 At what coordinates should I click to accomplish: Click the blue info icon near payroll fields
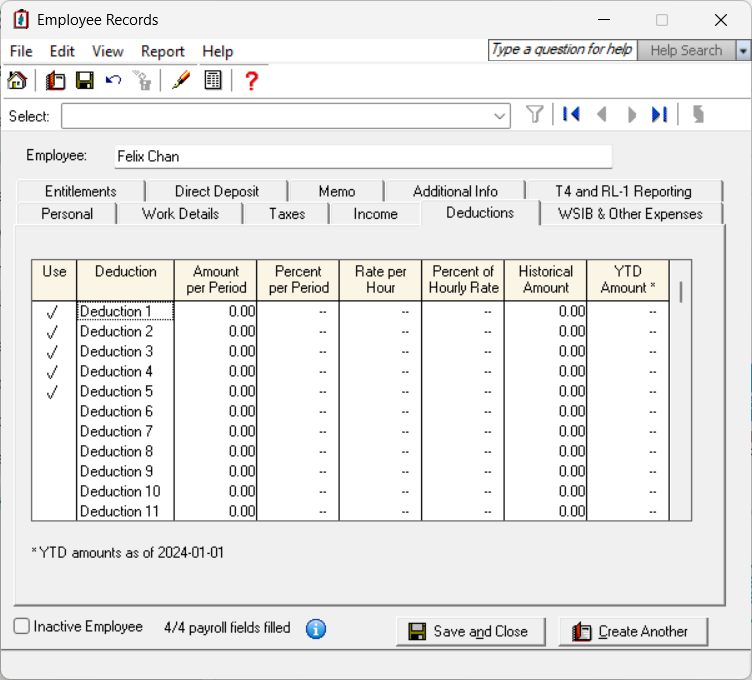pyautogui.click(x=316, y=629)
